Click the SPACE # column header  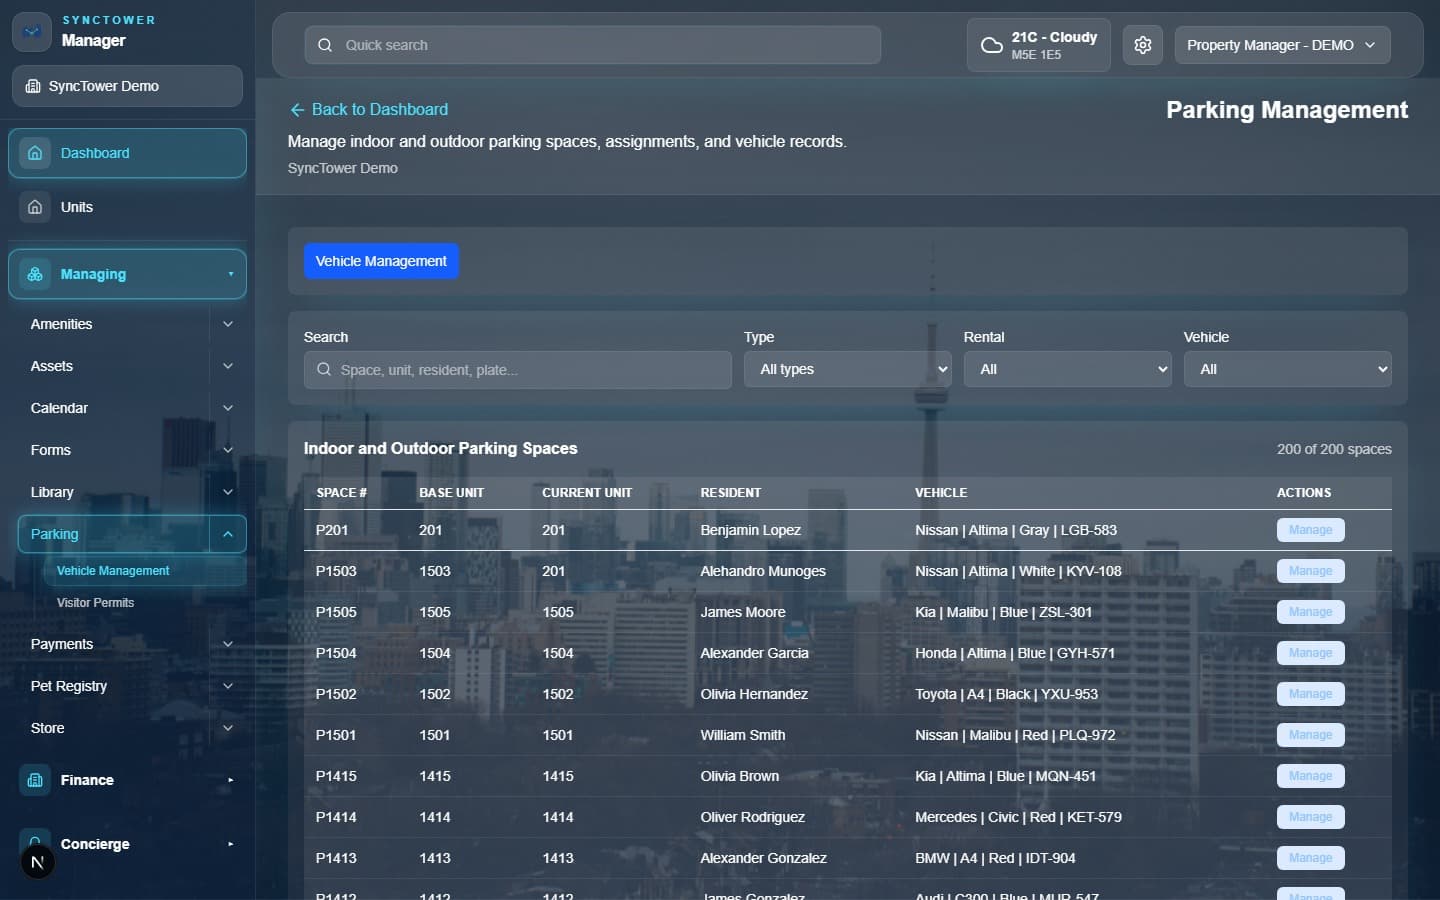pyautogui.click(x=341, y=493)
